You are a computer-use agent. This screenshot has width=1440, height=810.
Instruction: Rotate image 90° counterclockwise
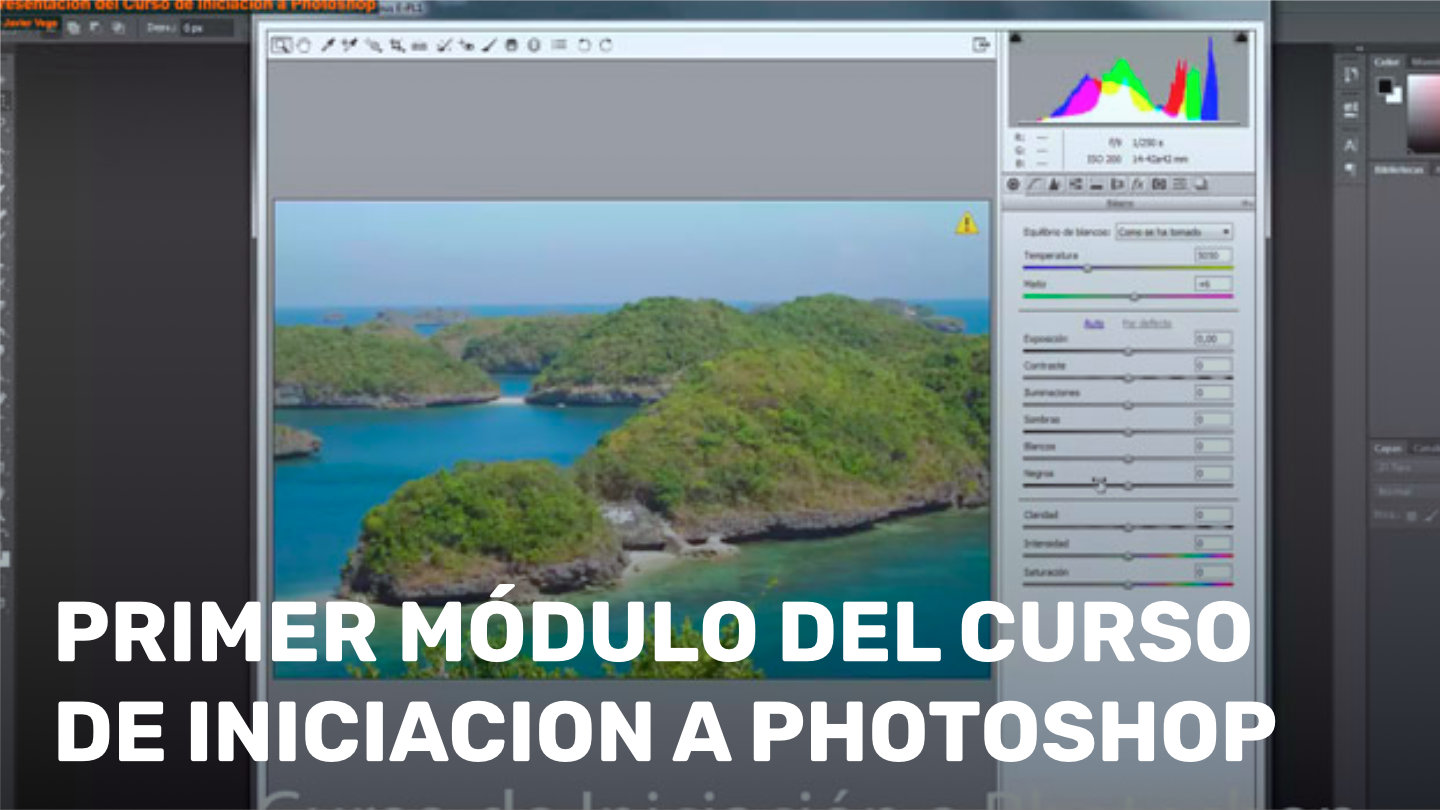click(584, 45)
